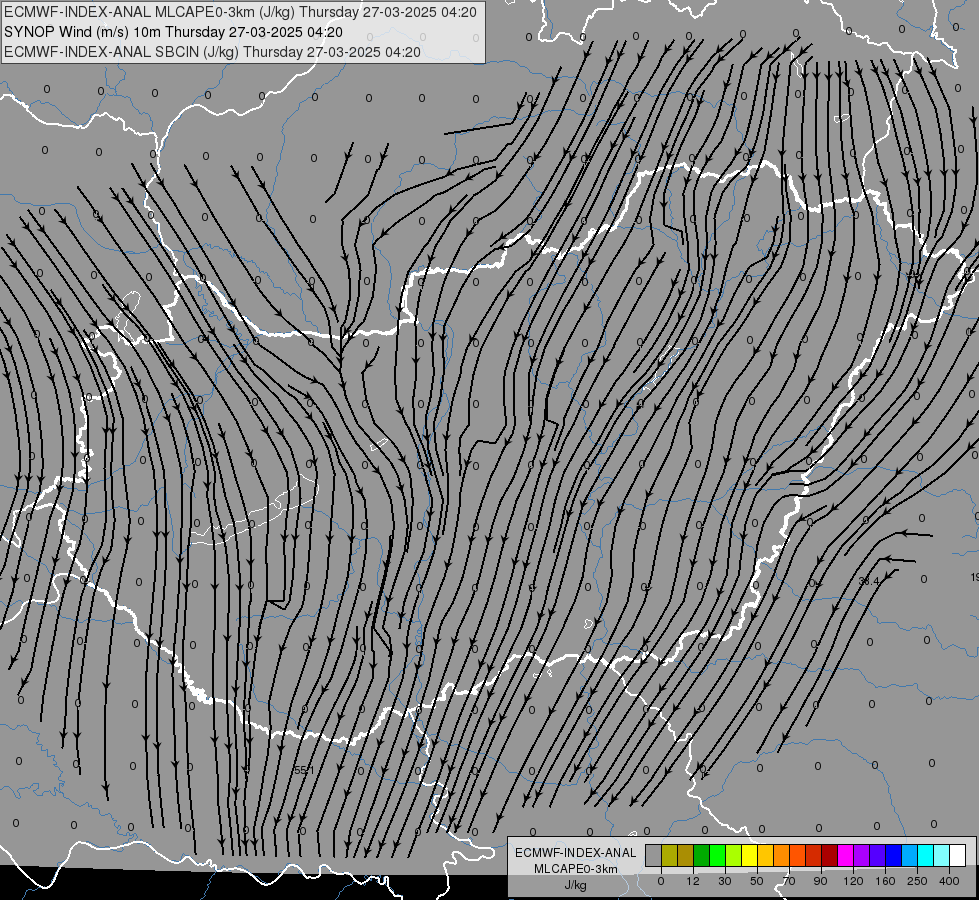This screenshot has height=900, width=979.
Task: Pick the amber swatch above the 50 label
Action: [x=765, y=855]
